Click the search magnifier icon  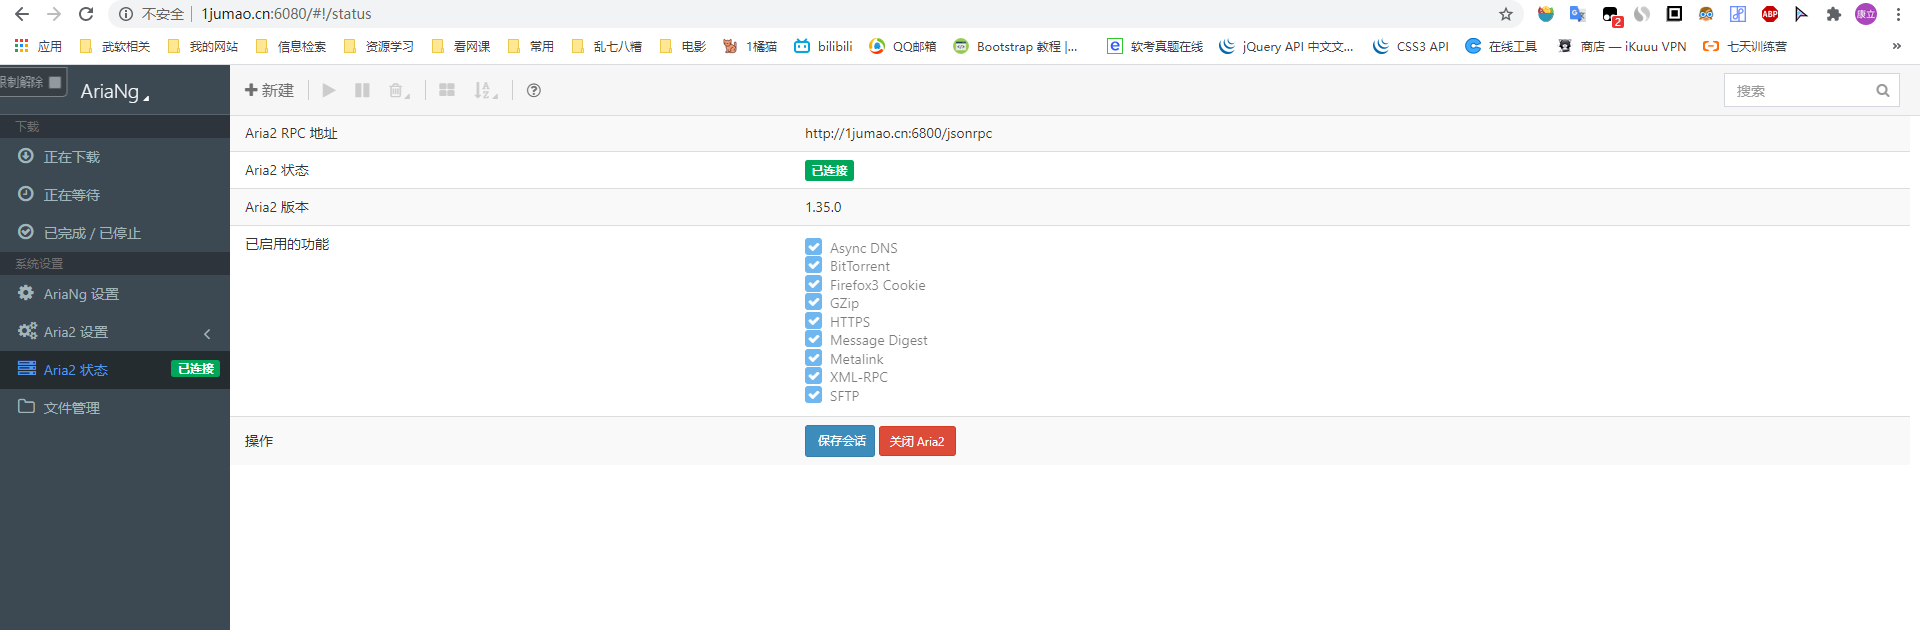(x=1883, y=90)
